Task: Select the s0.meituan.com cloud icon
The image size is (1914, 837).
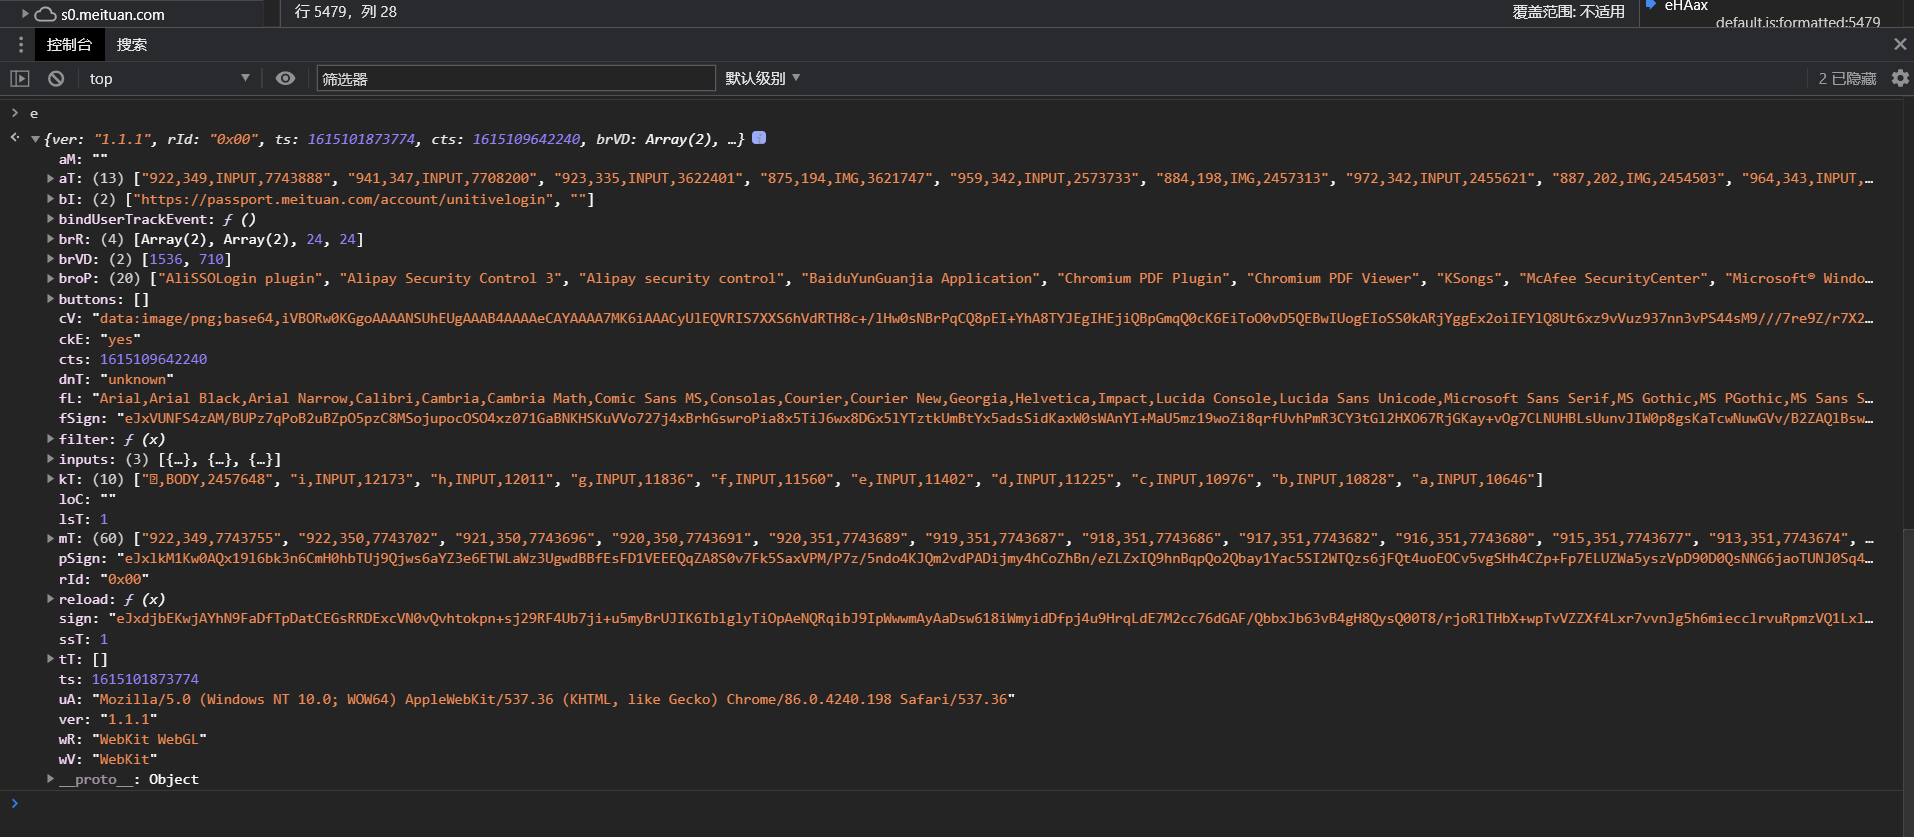Action: [45, 14]
